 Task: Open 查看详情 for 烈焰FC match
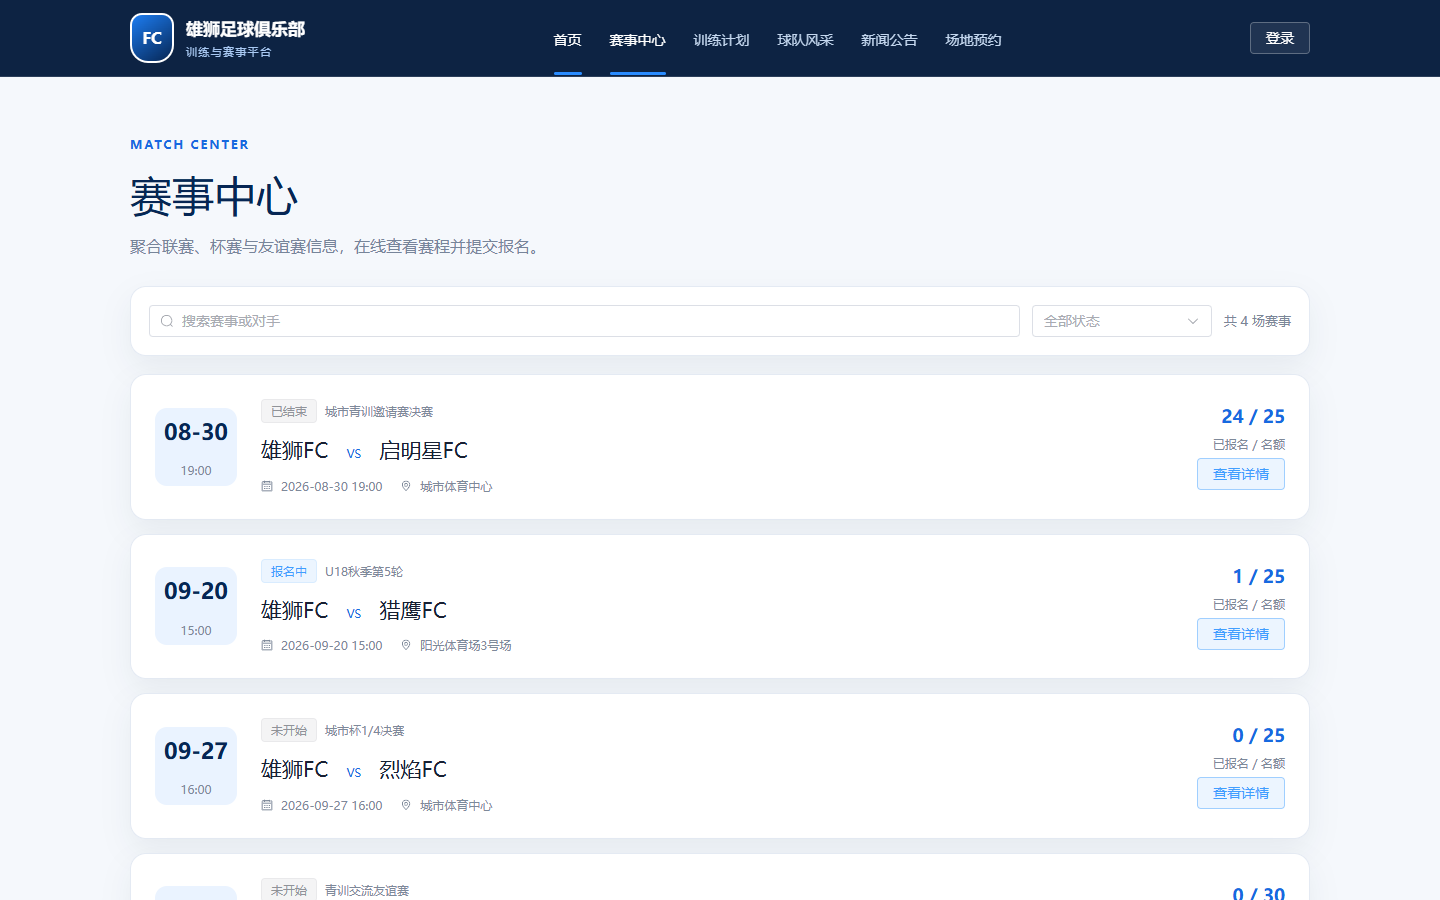tap(1240, 793)
